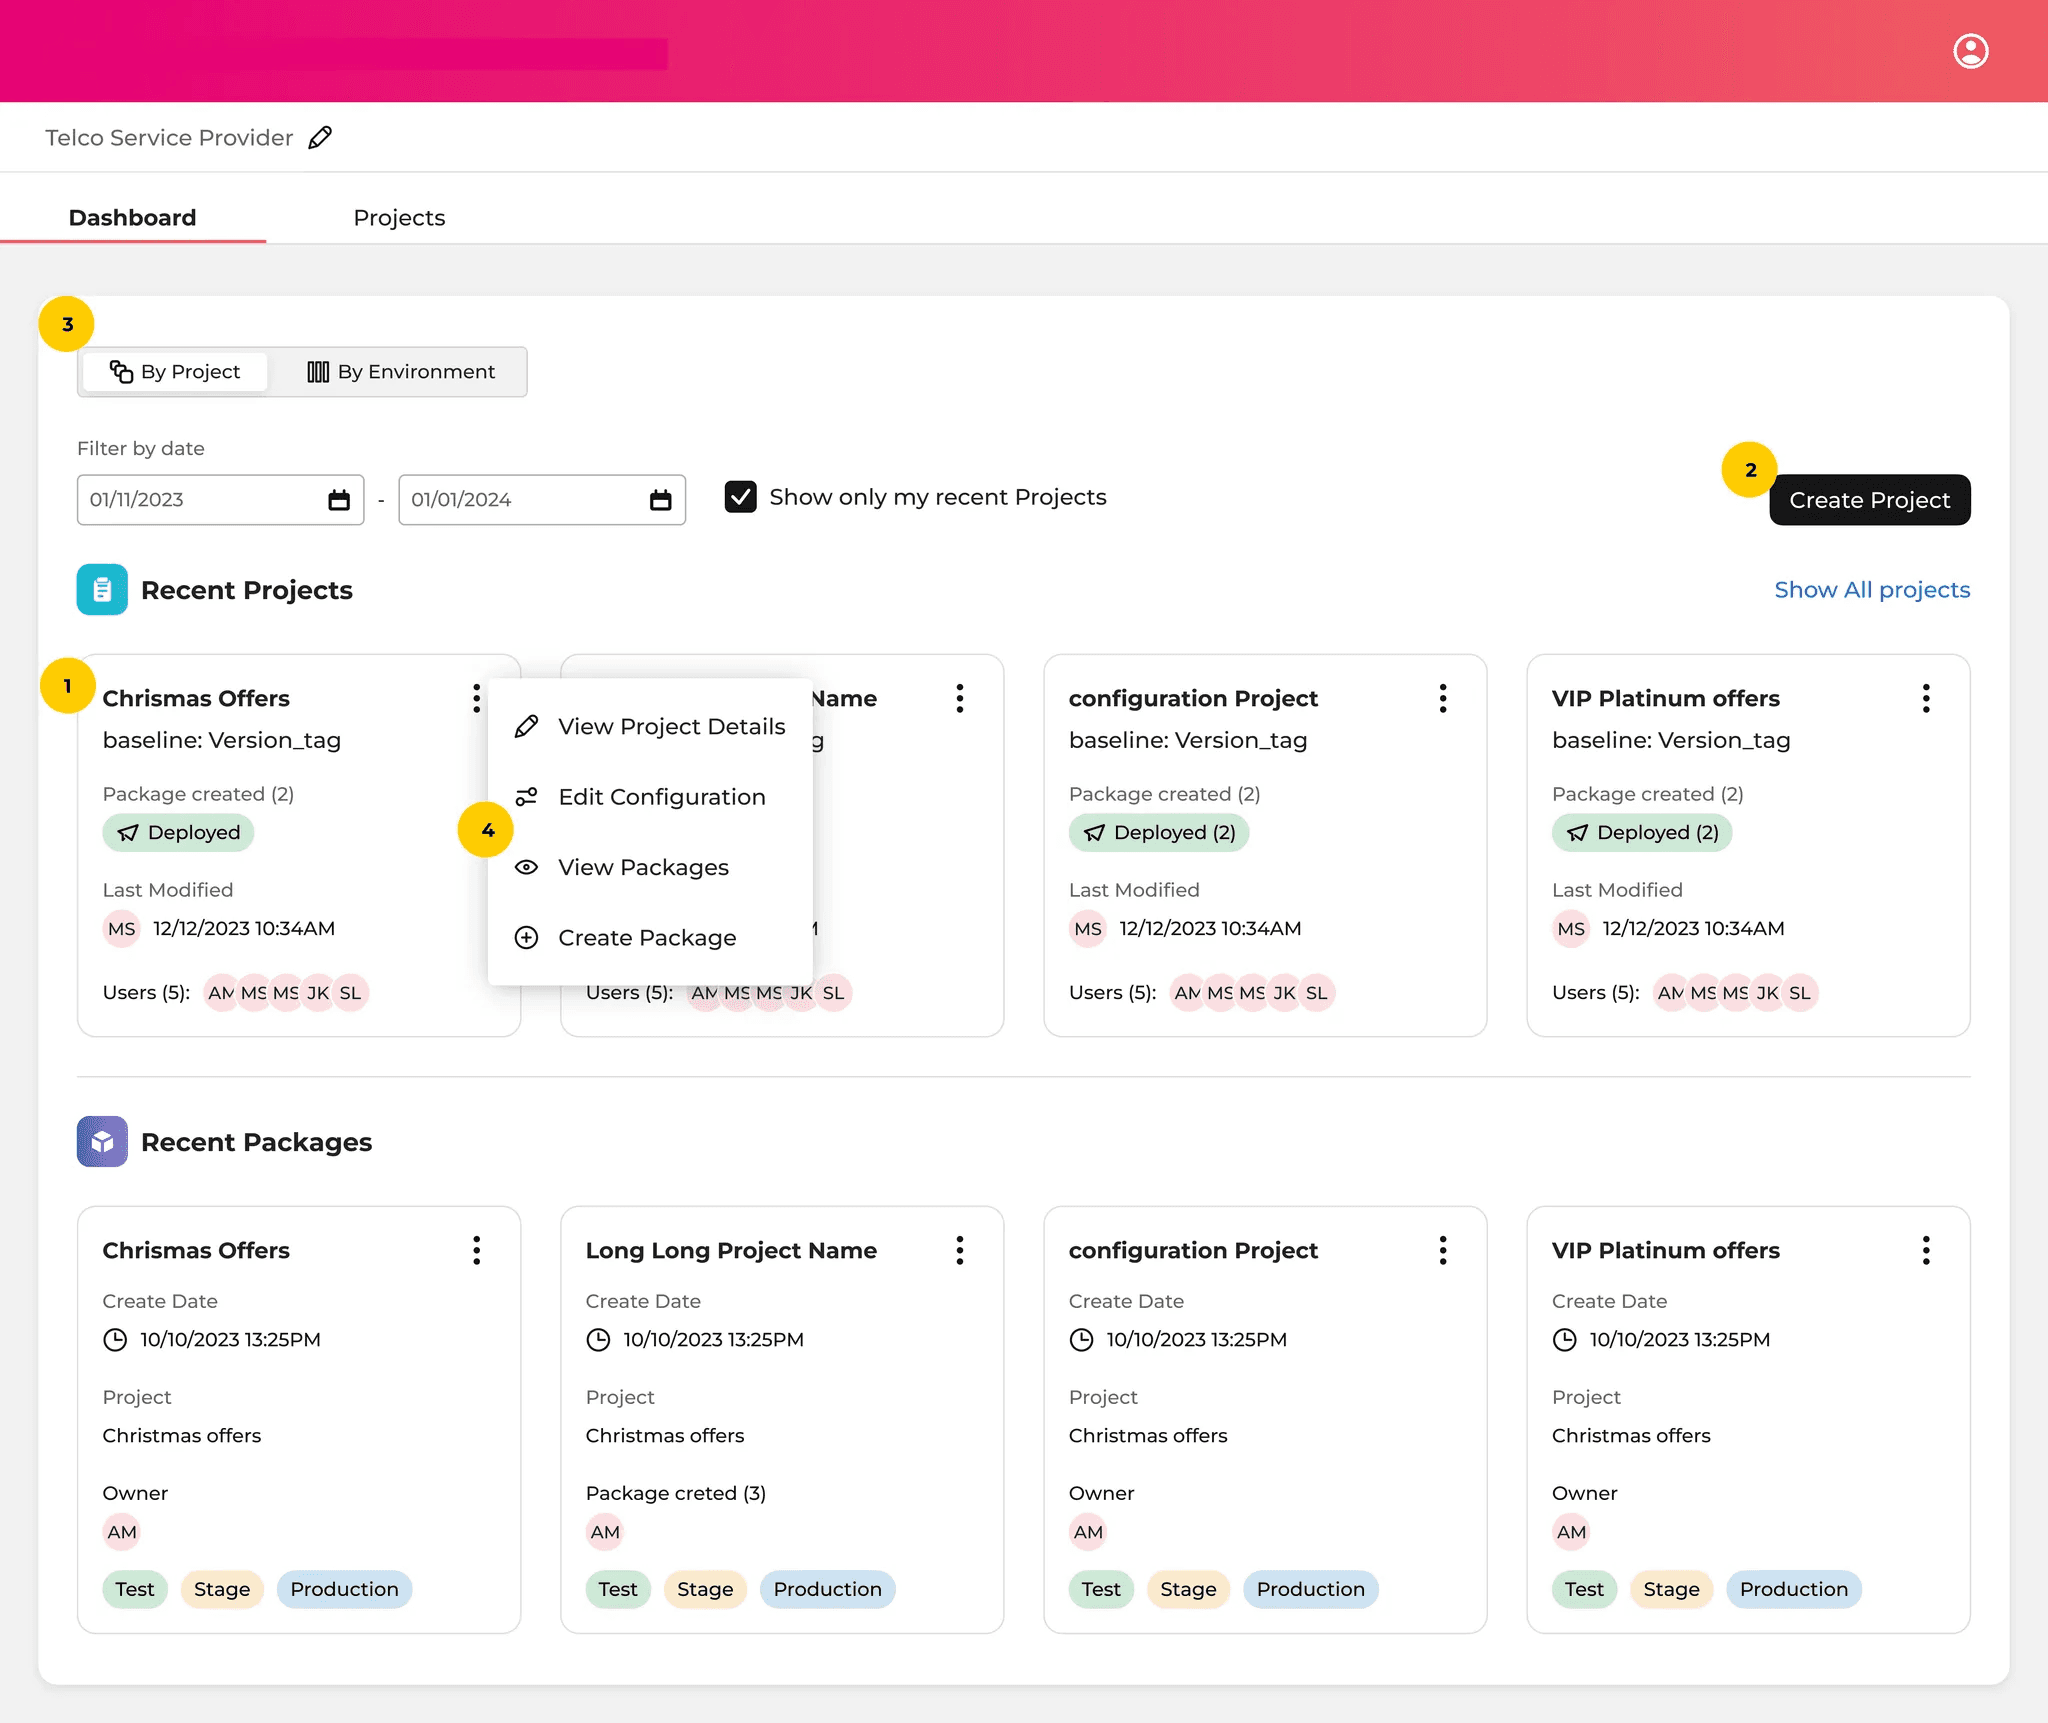The image size is (2048, 1723).
Task: Select Test tag on Chrismas Offers package
Action: (x=134, y=1590)
